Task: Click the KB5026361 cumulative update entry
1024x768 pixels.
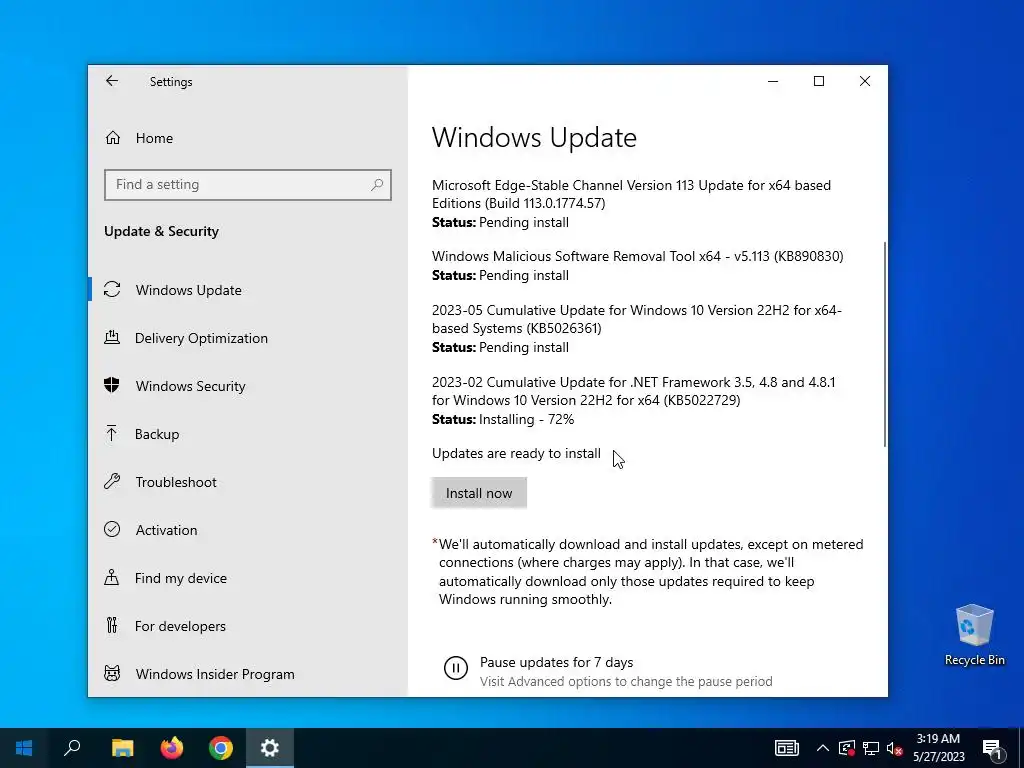Action: 637,328
